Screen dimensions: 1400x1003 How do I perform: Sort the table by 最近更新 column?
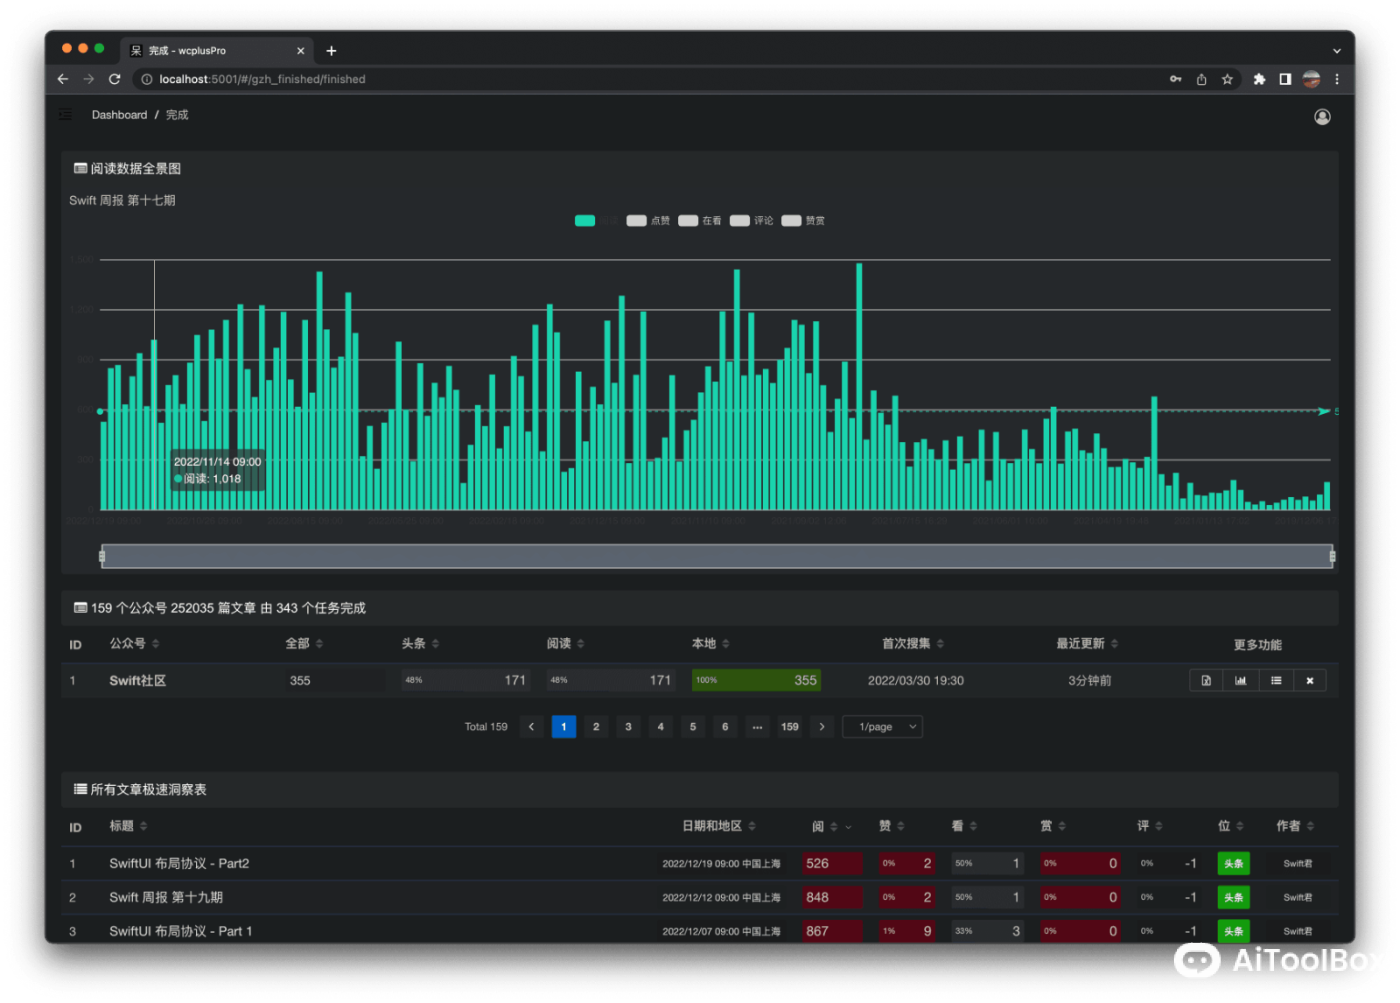pyautogui.click(x=1086, y=644)
